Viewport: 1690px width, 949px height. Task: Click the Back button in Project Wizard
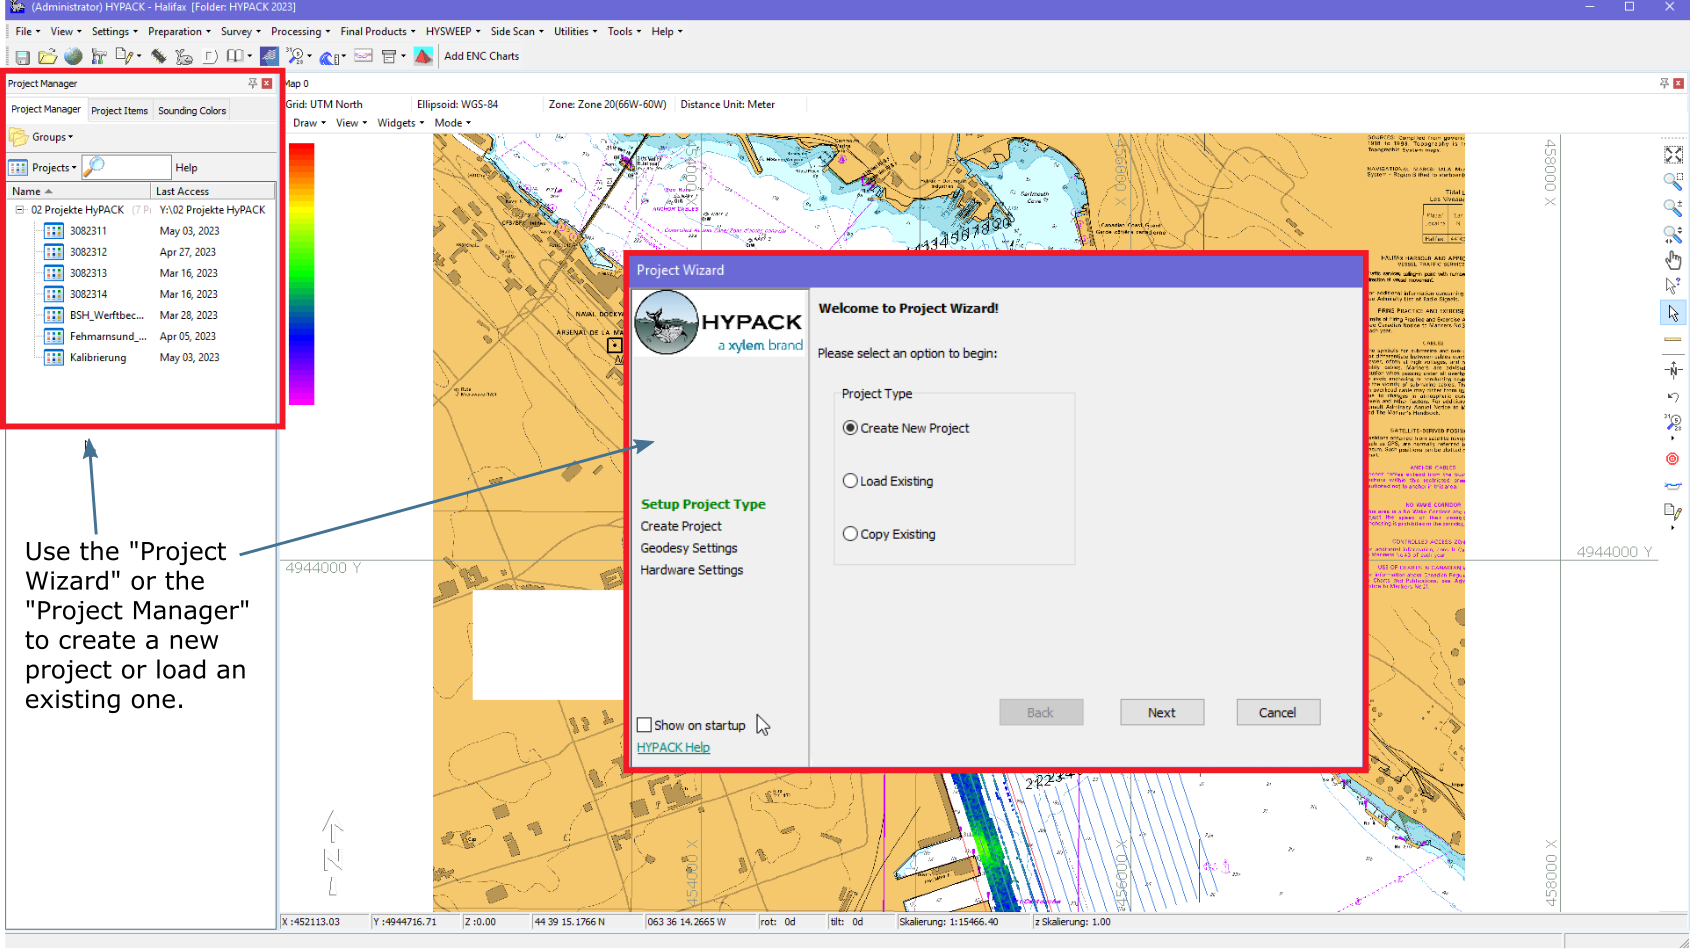pyautogui.click(x=1040, y=712)
